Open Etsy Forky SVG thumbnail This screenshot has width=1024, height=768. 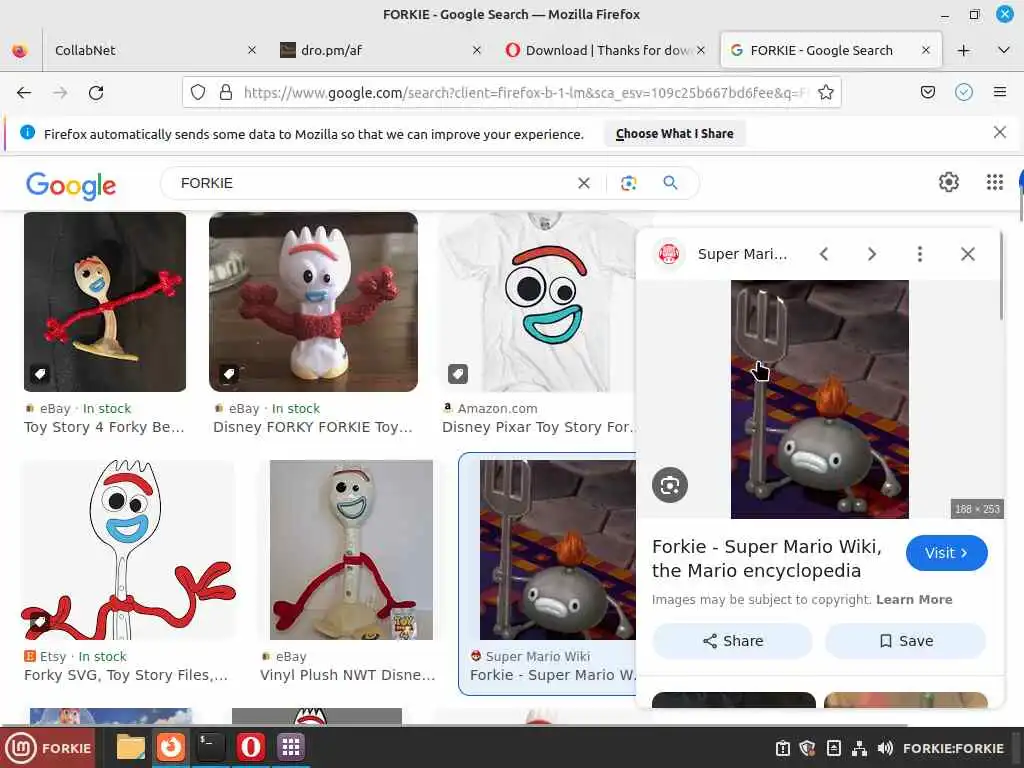click(128, 550)
